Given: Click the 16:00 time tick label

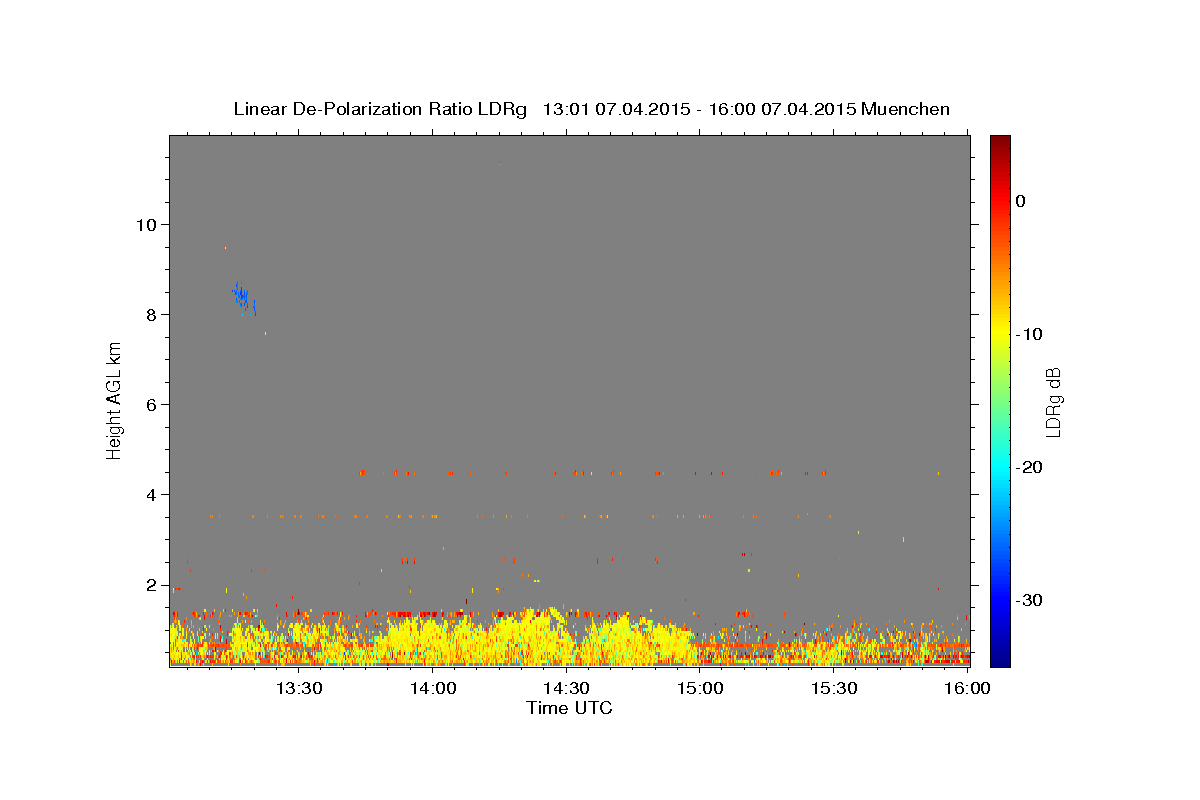Looking at the screenshot, I should 967,689.
